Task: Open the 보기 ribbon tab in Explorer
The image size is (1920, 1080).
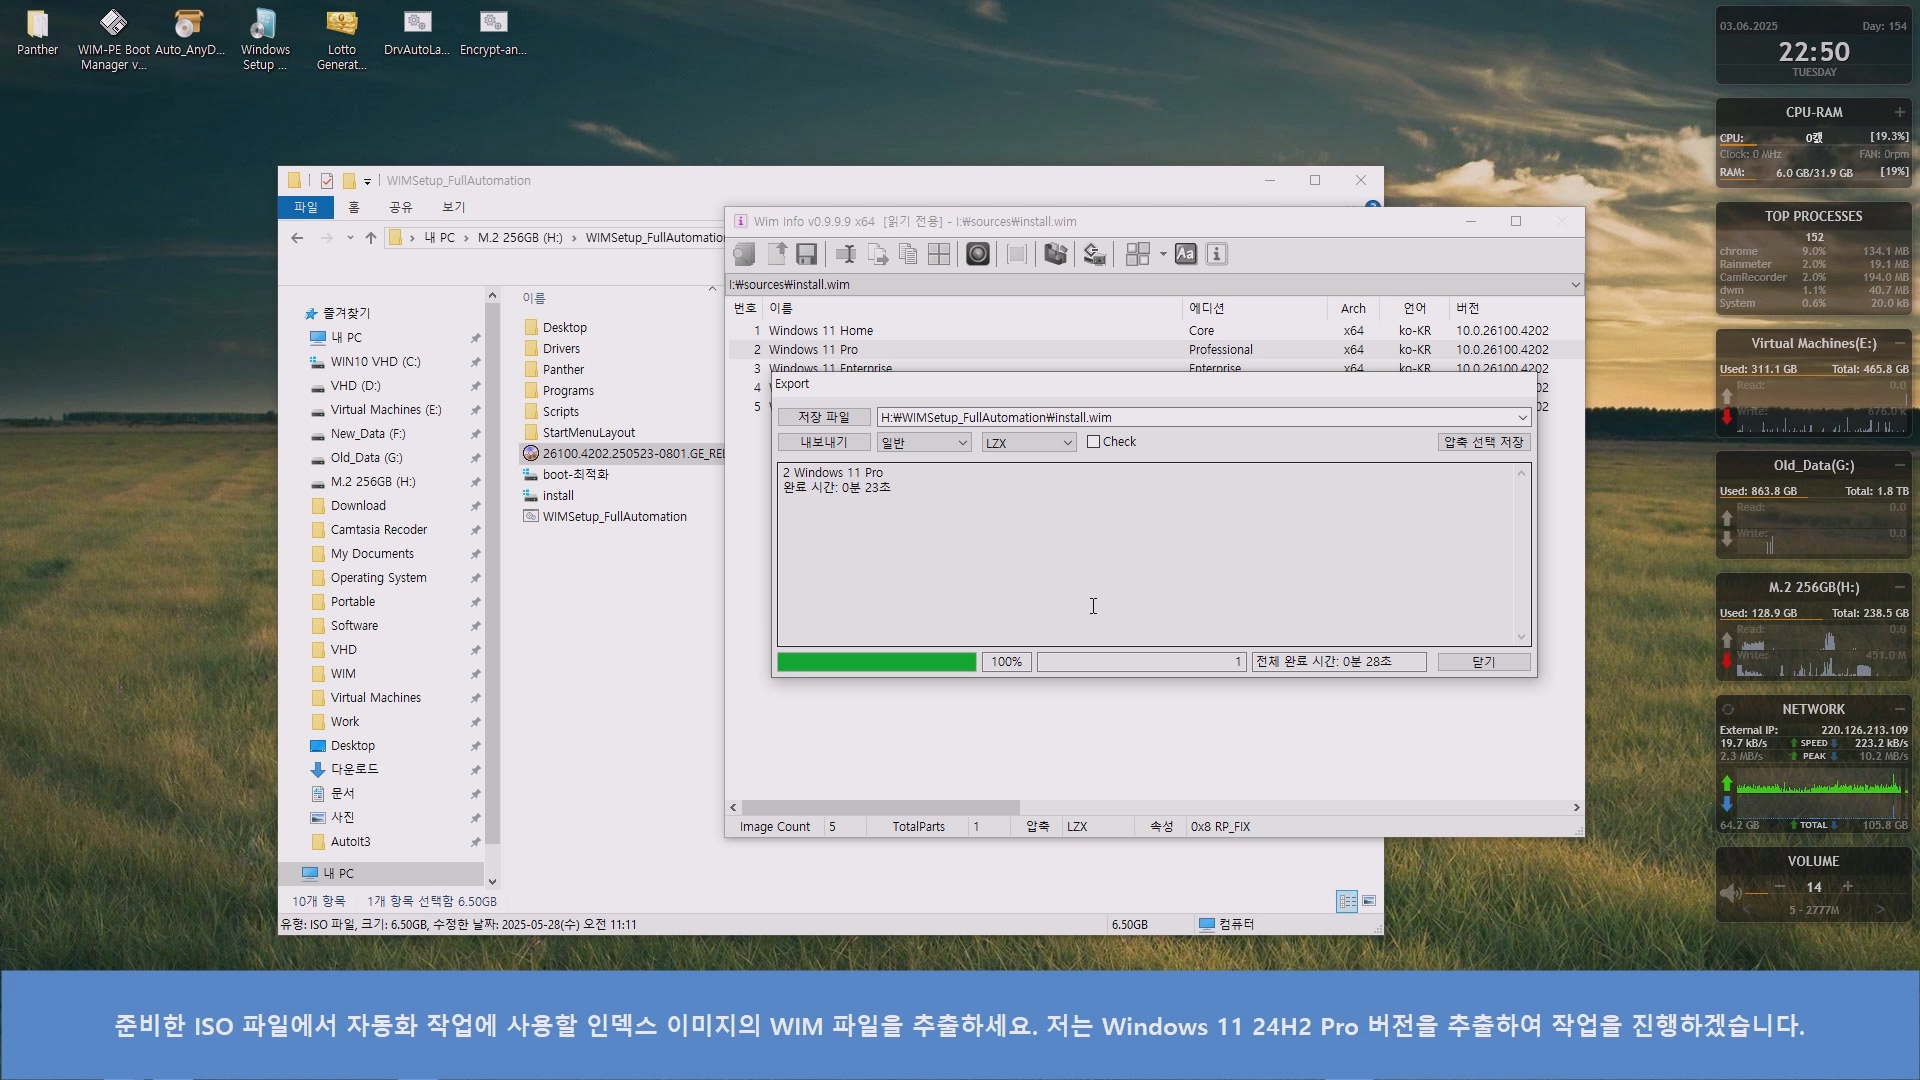Action: click(453, 207)
